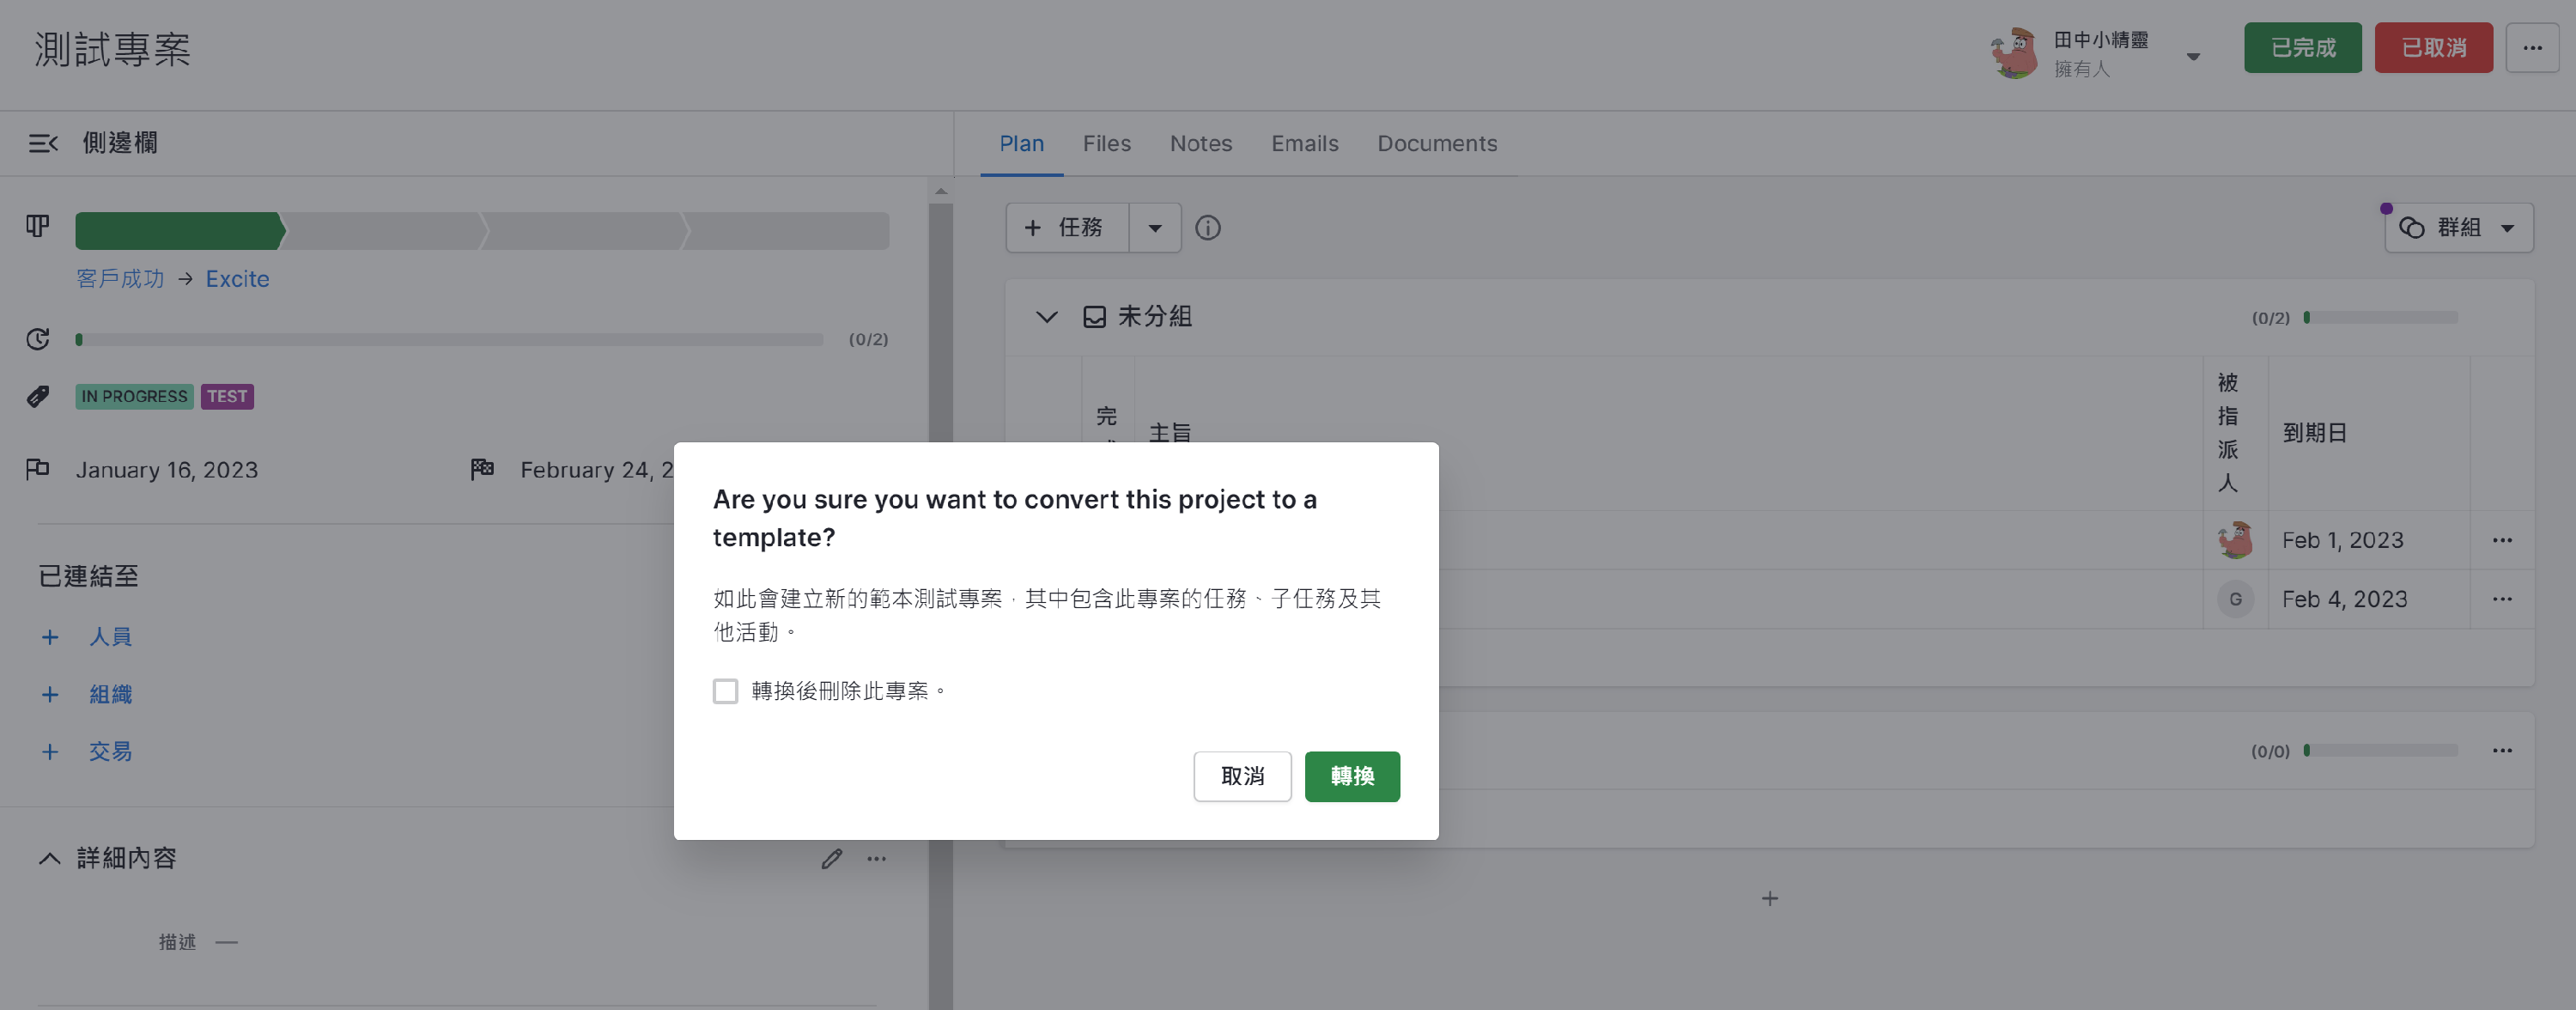The width and height of the screenshot is (2576, 1010).
Task: Click the plus icon below the task groups
Action: [x=1769, y=899]
